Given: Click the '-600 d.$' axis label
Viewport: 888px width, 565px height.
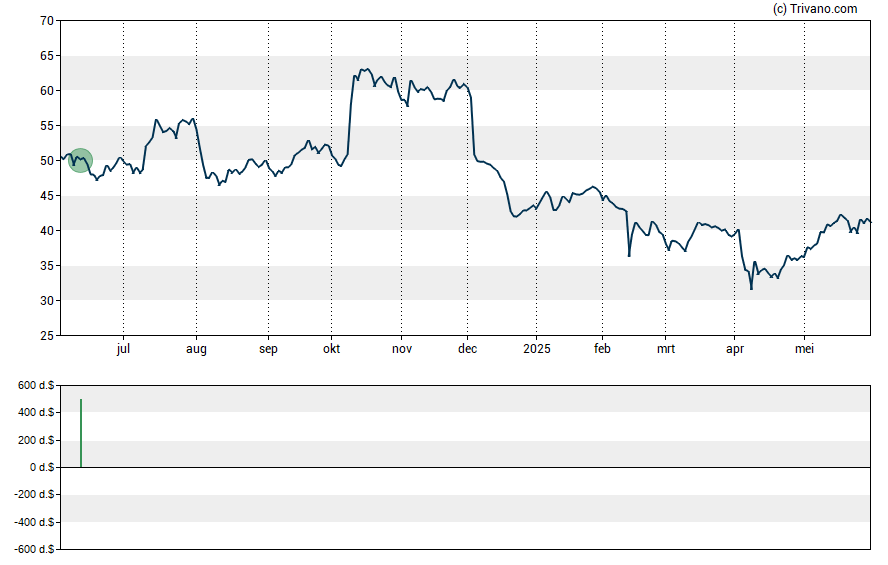Looking at the screenshot, I should pyautogui.click(x=35, y=549).
